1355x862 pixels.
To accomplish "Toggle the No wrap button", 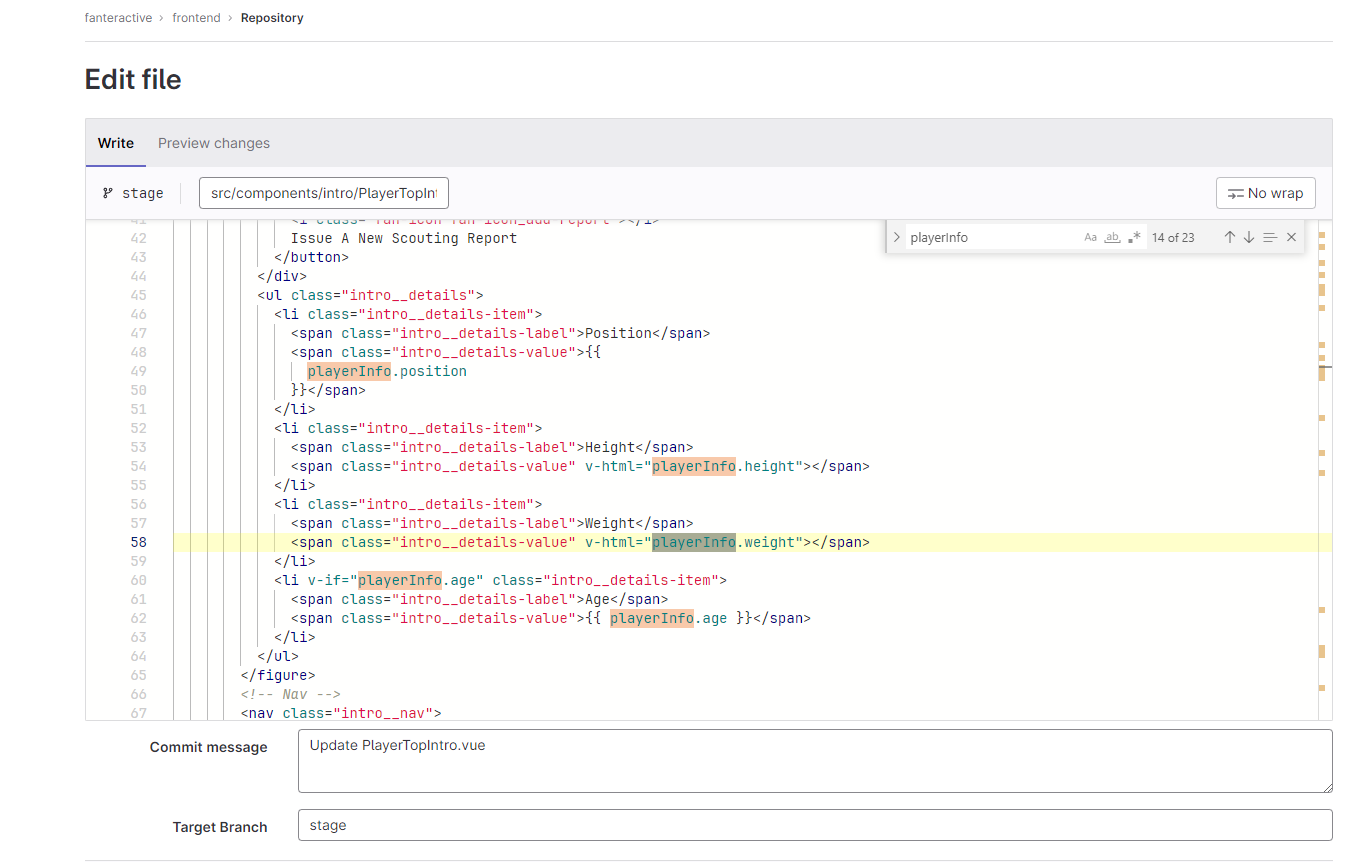I will coord(1265,193).
